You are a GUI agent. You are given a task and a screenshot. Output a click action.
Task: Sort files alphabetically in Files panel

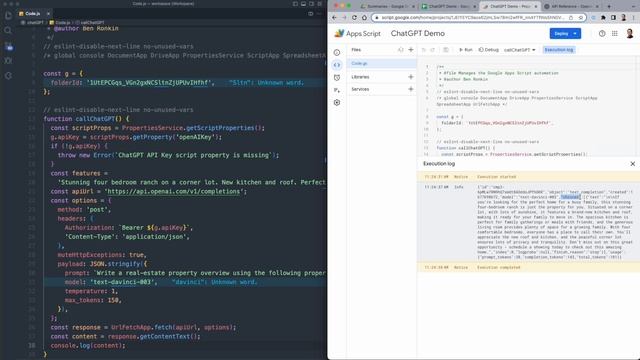pyautogui.click(x=400, y=50)
